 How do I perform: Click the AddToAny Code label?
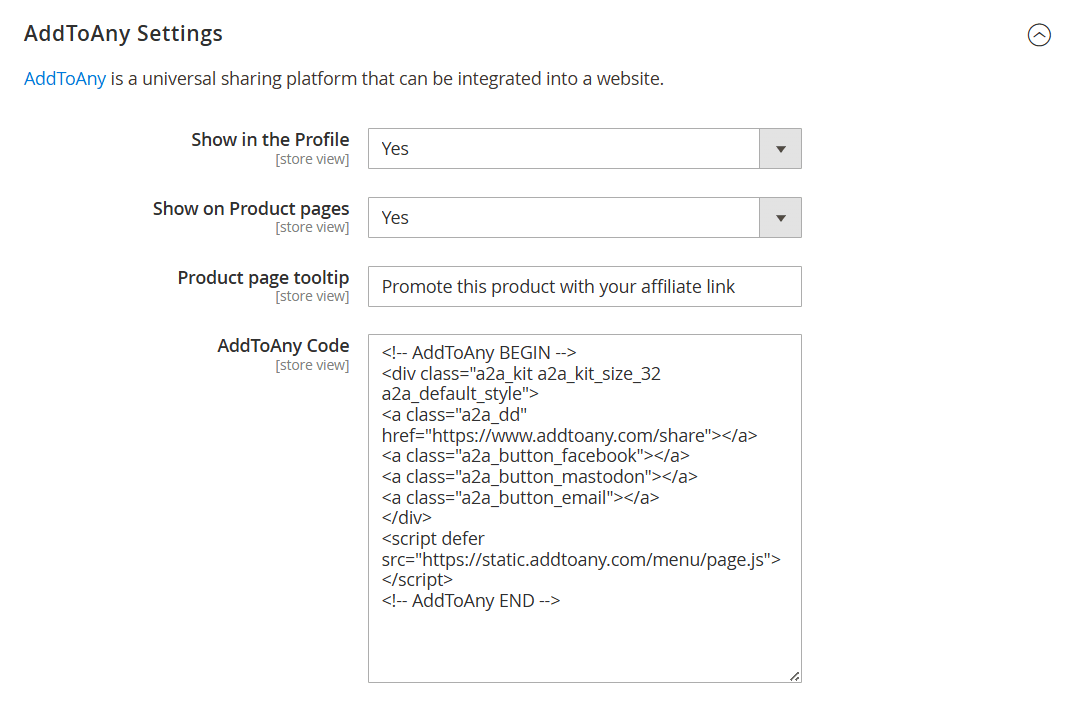coord(283,345)
